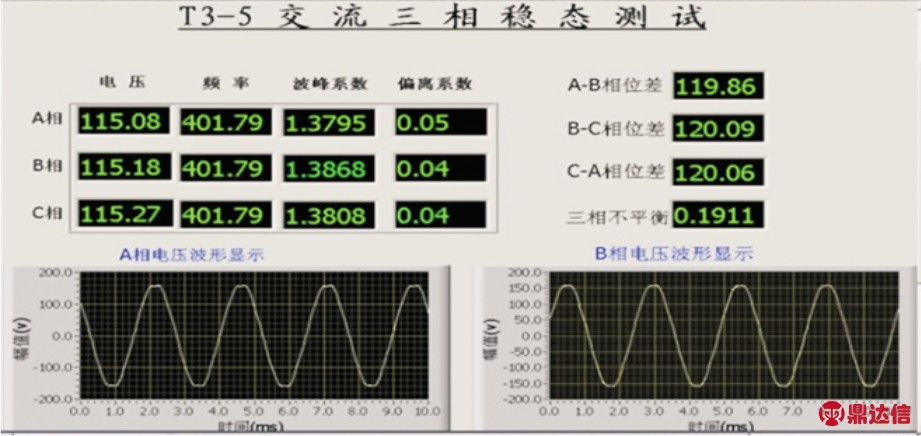921x436 pixels.
Task: Click the 'A相电压波形显示' chart title
Action: [x=192, y=254]
